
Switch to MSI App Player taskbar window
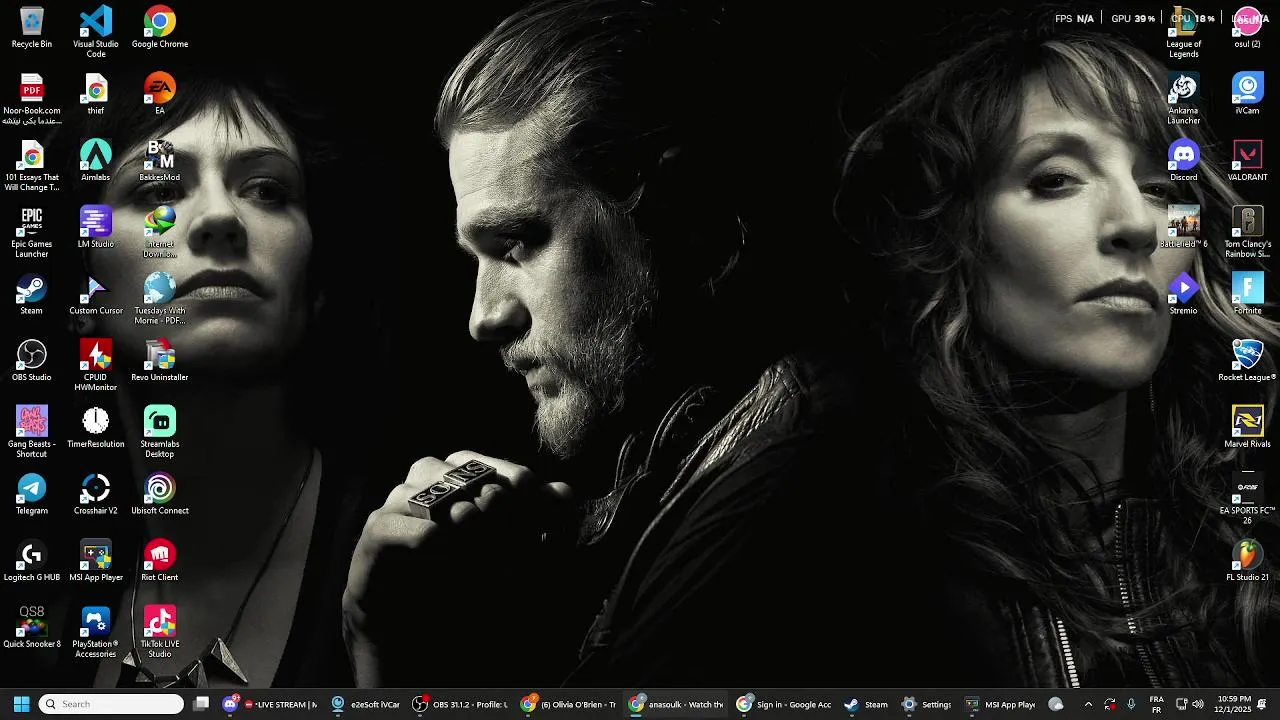1000,704
